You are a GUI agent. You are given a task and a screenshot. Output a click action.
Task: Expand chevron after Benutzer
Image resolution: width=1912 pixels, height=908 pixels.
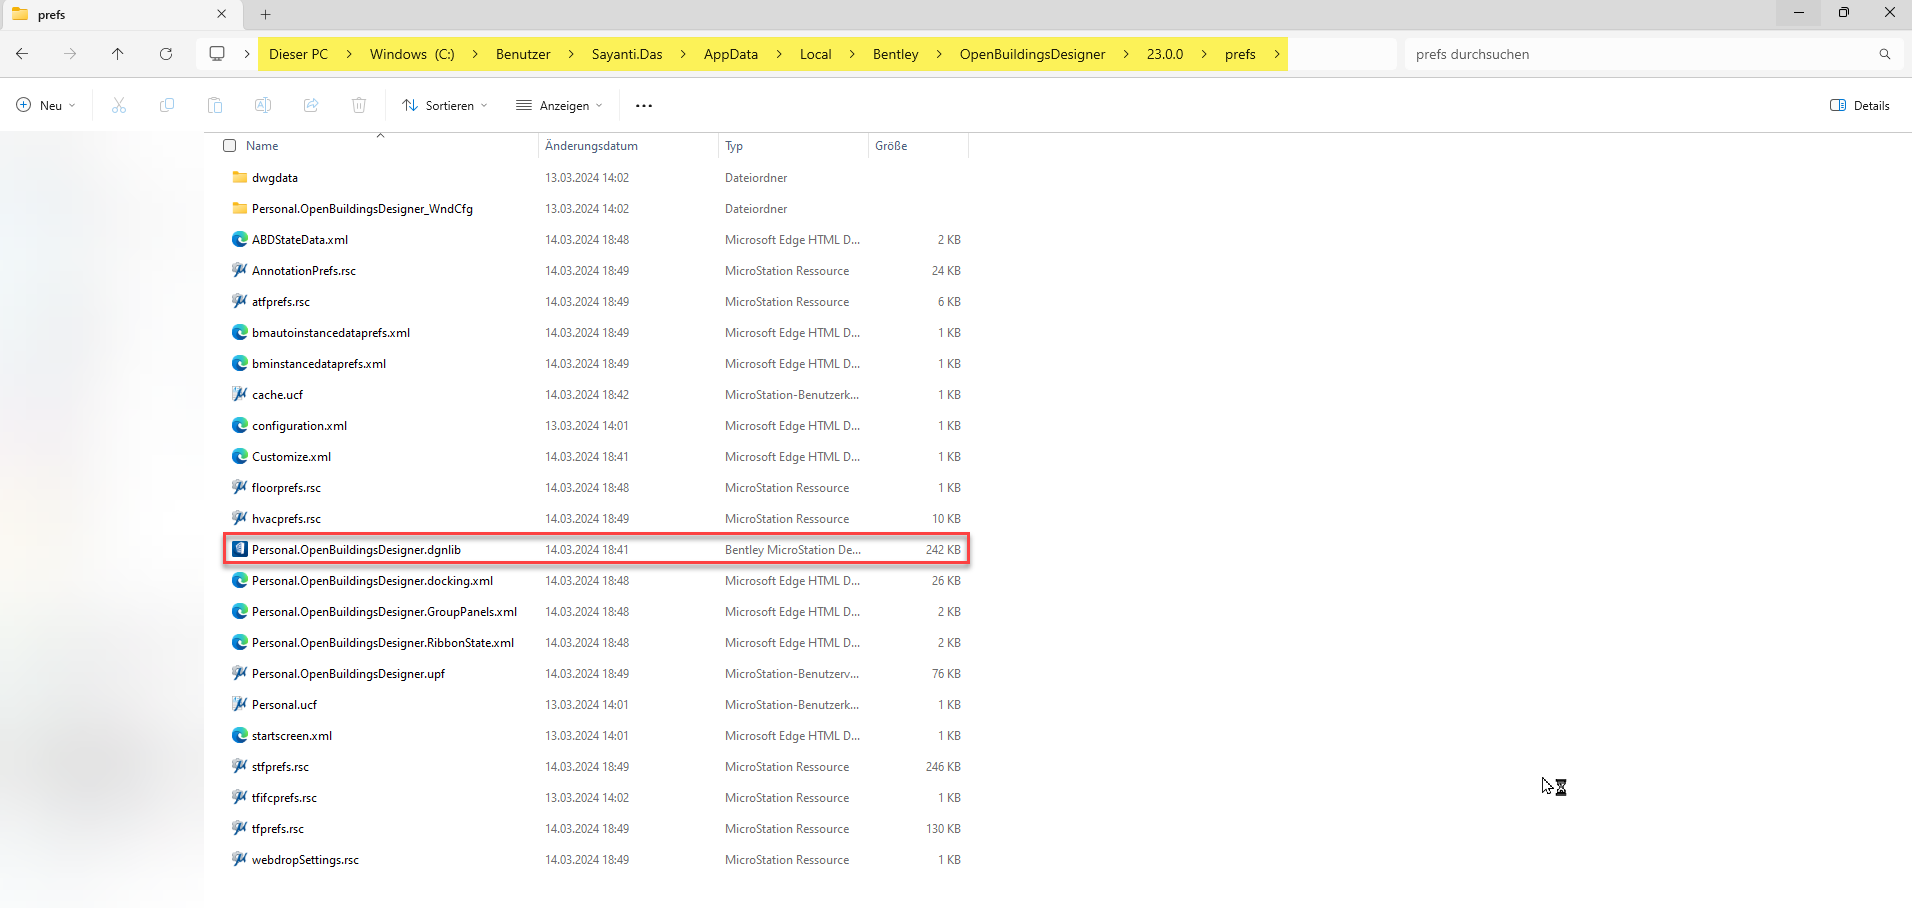[x=571, y=54]
